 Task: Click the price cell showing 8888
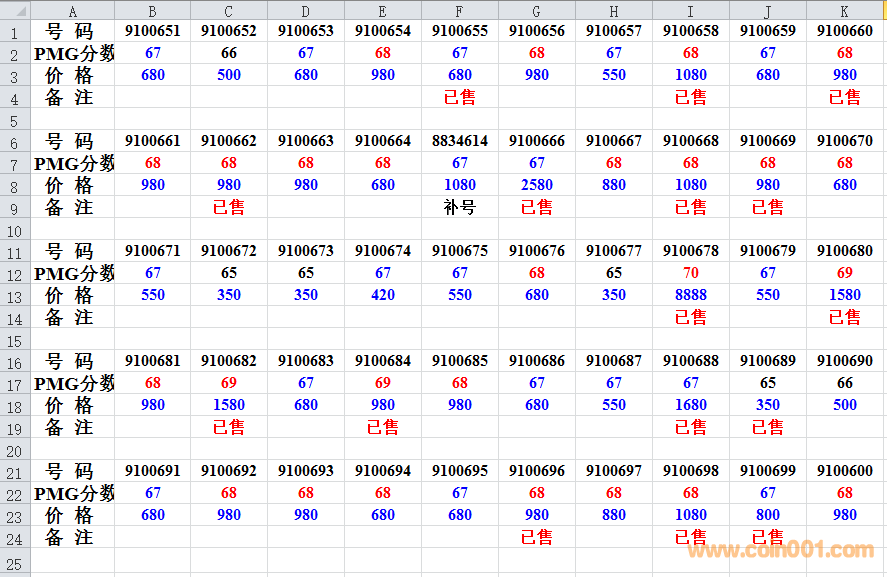690,295
